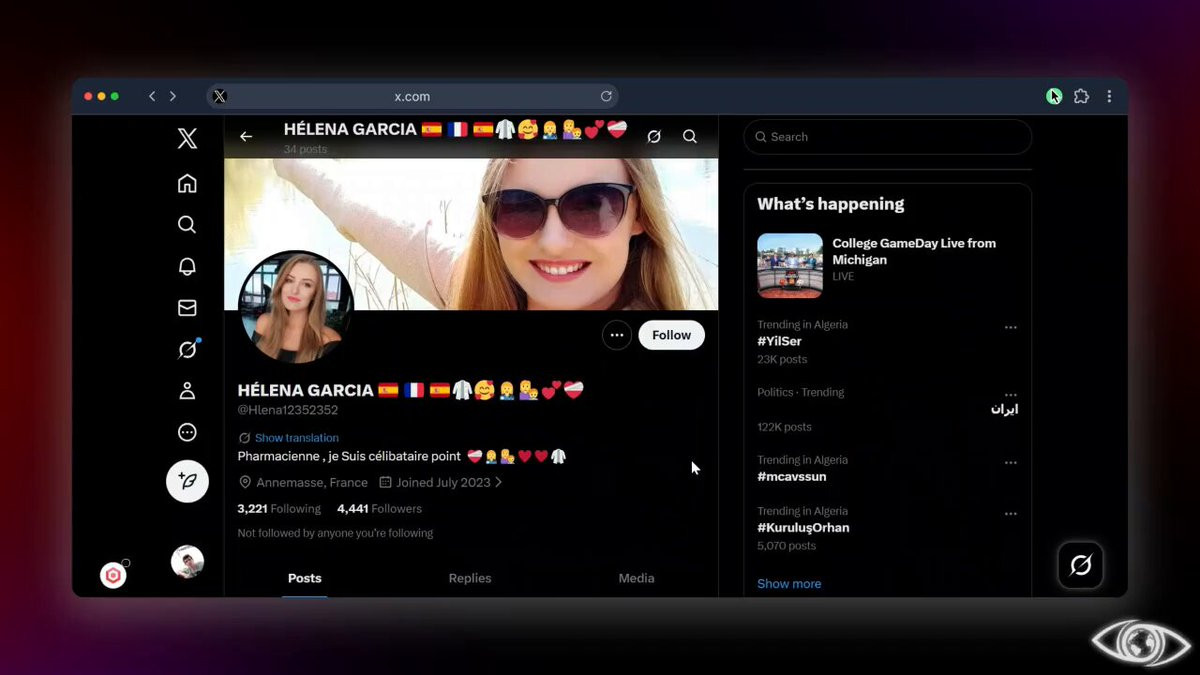1200x675 pixels.
Task: Open 3,221 Following list
Action: pos(279,508)
